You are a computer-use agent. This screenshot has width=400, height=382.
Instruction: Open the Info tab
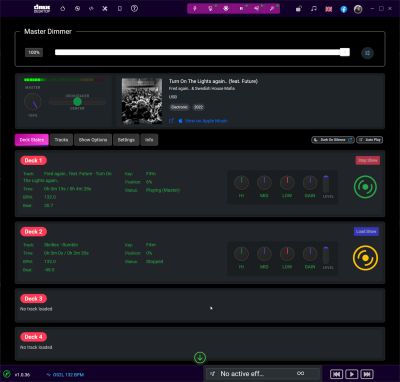point(149,140)
